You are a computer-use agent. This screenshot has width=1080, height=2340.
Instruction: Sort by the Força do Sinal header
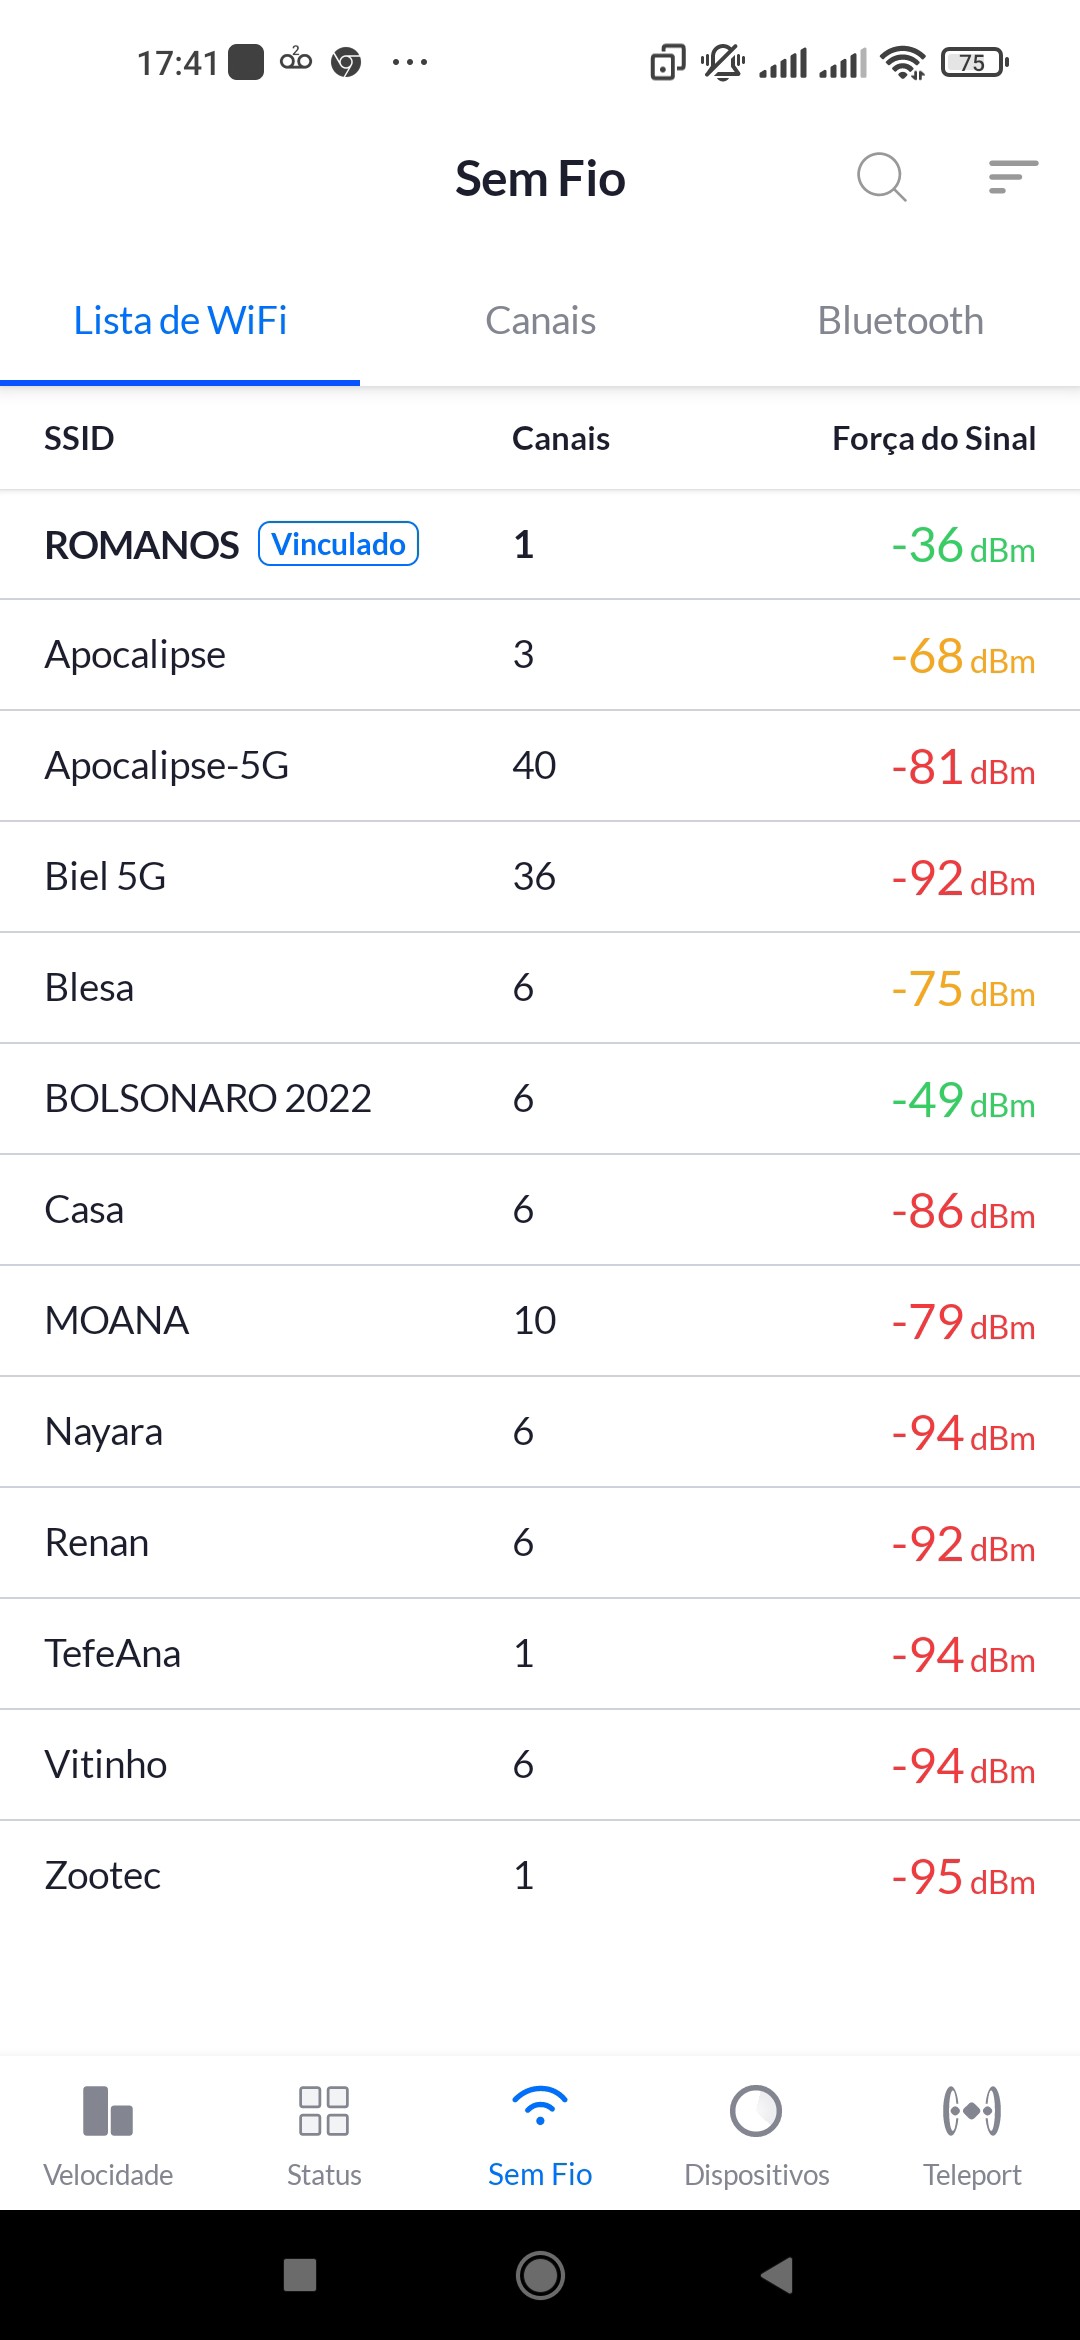click(x=933, y=438)
